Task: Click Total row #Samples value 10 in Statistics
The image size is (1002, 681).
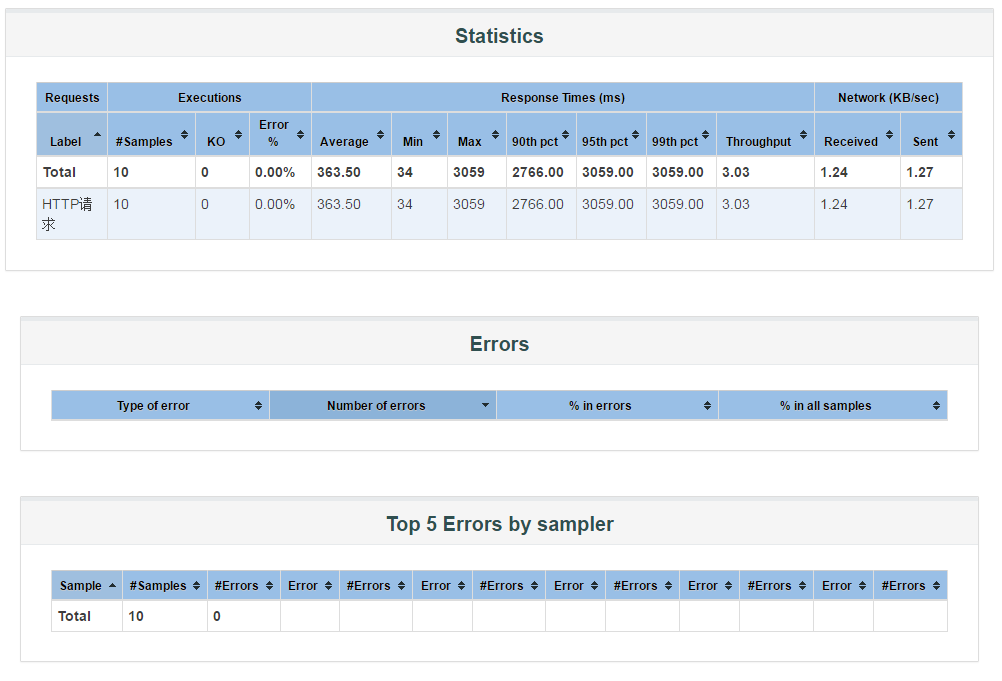Action: point(121,172)
